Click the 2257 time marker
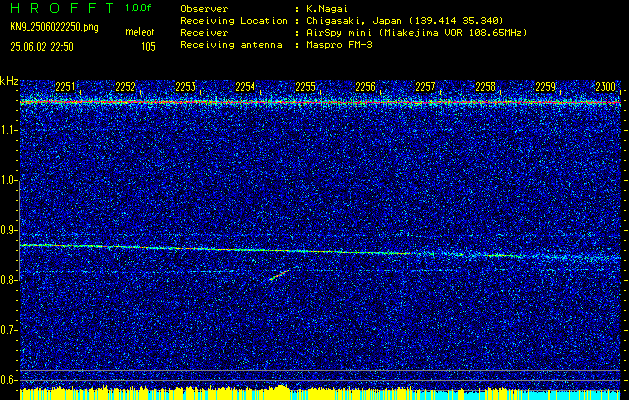Screen dimensions: 629x400 pyautogui.click(x=425, y=87)
